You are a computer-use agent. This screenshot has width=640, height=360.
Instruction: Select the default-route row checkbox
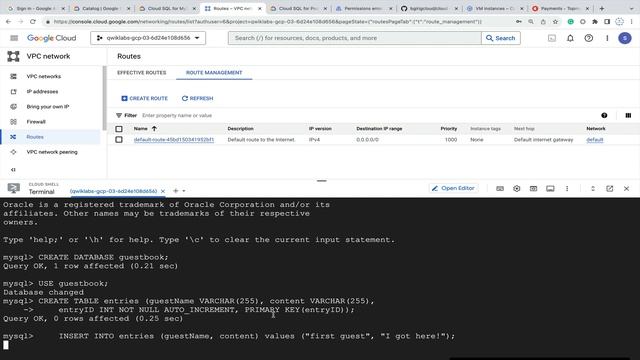(x=119, y=140)
